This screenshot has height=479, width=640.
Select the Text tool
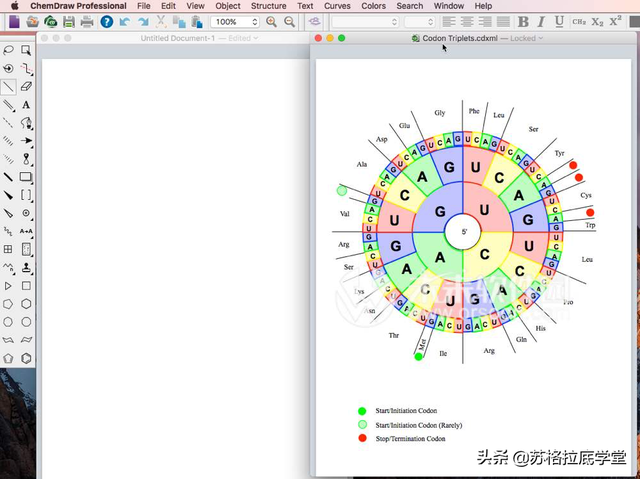(27, 105)
